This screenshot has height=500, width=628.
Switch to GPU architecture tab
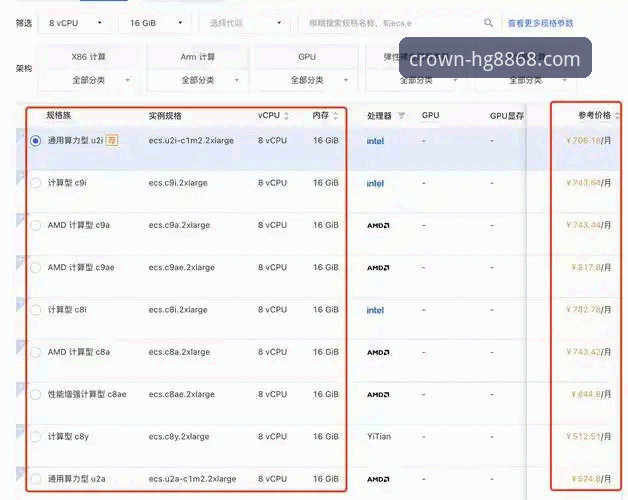click(x=307, y=57)
